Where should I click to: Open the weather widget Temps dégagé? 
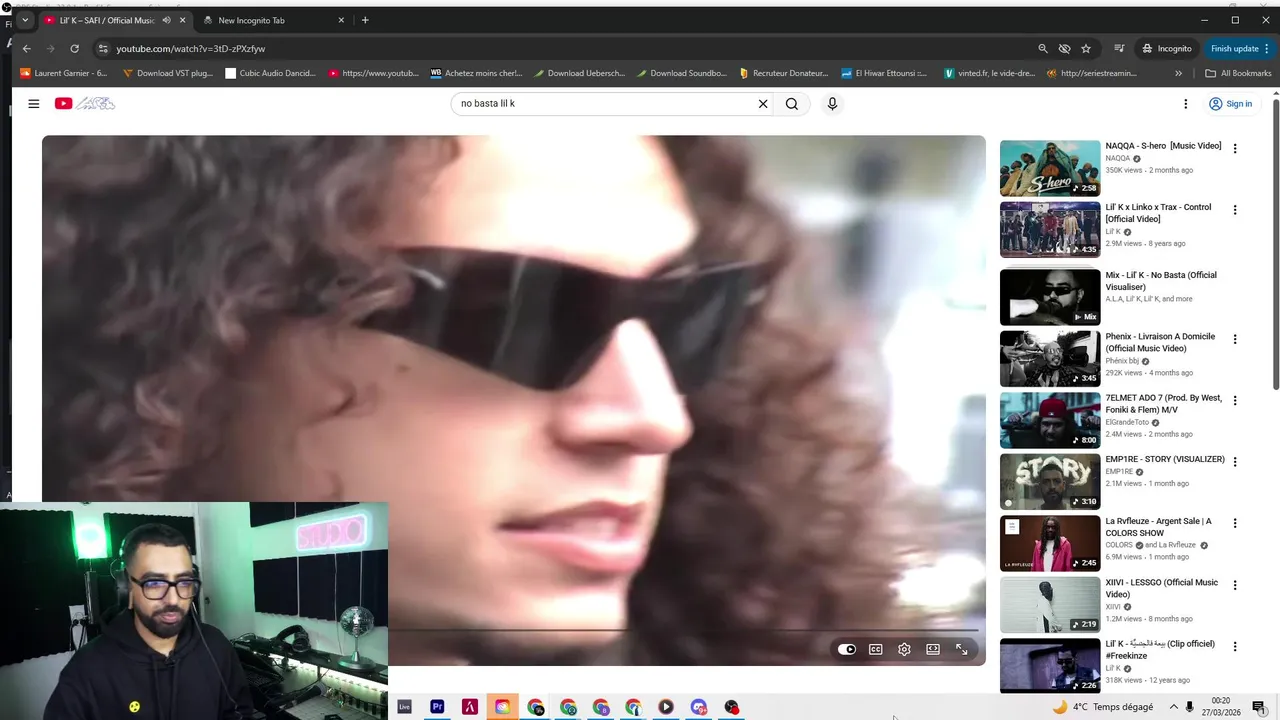click(1103, 707)
